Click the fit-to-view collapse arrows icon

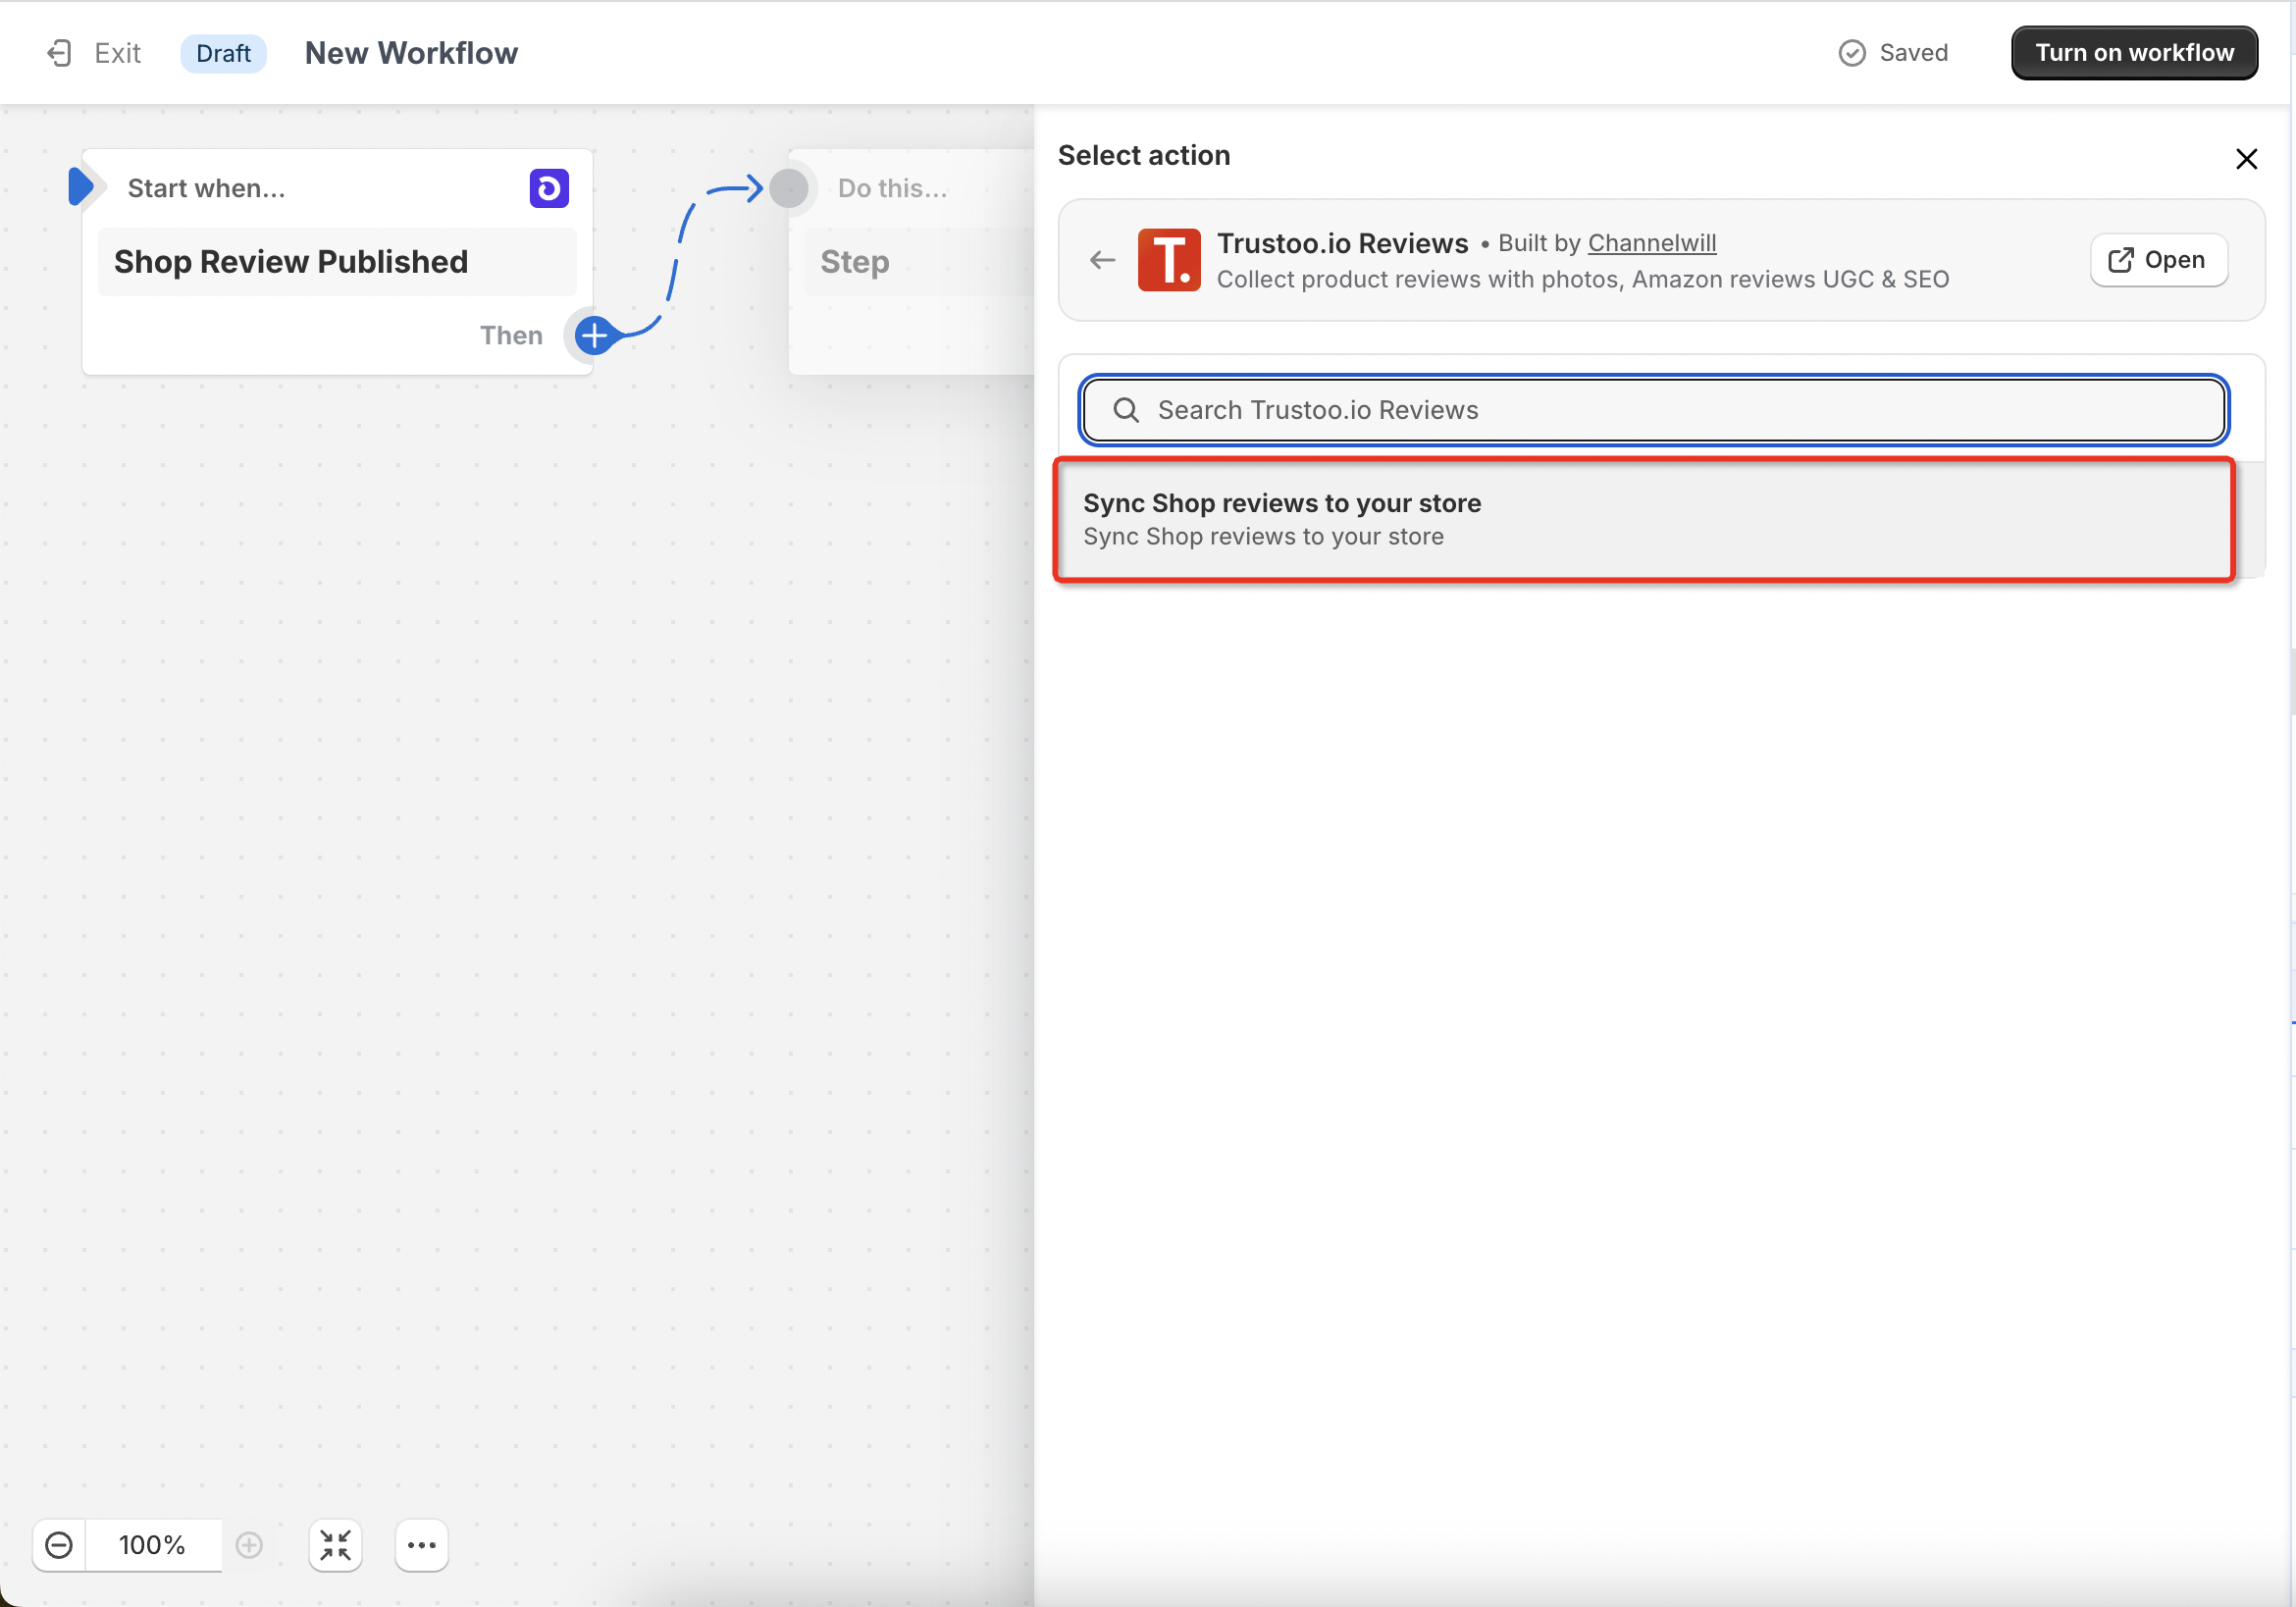(335, 1545)
